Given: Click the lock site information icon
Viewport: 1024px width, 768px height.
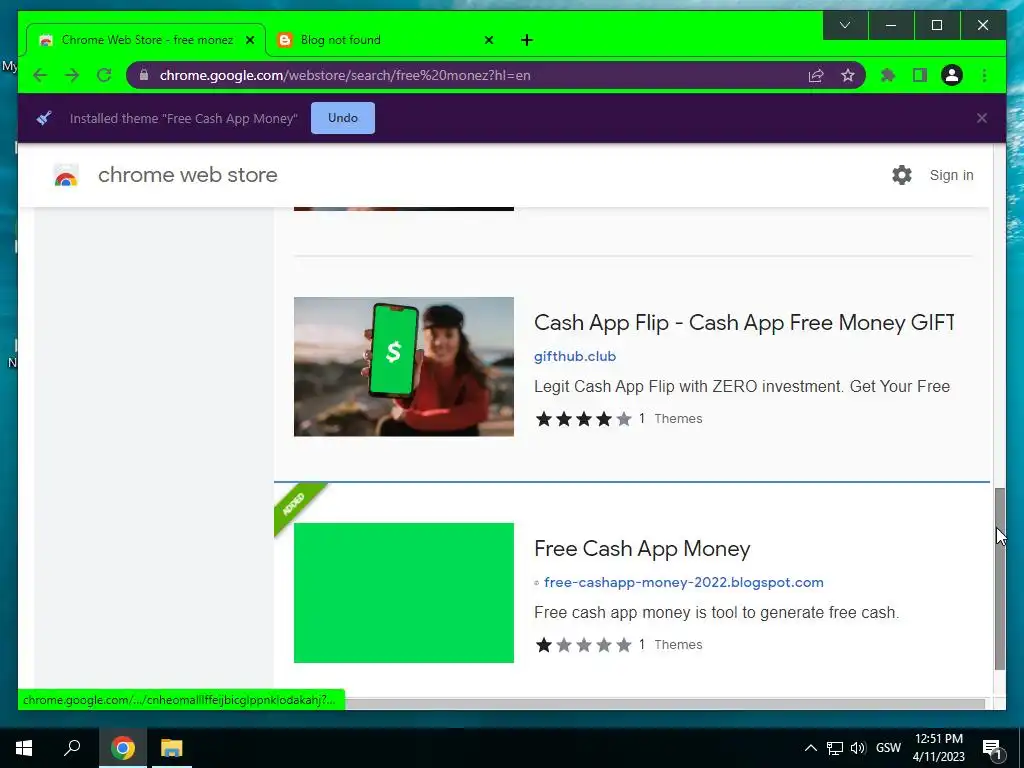Looking at the screenshot, I should point(144,75).
